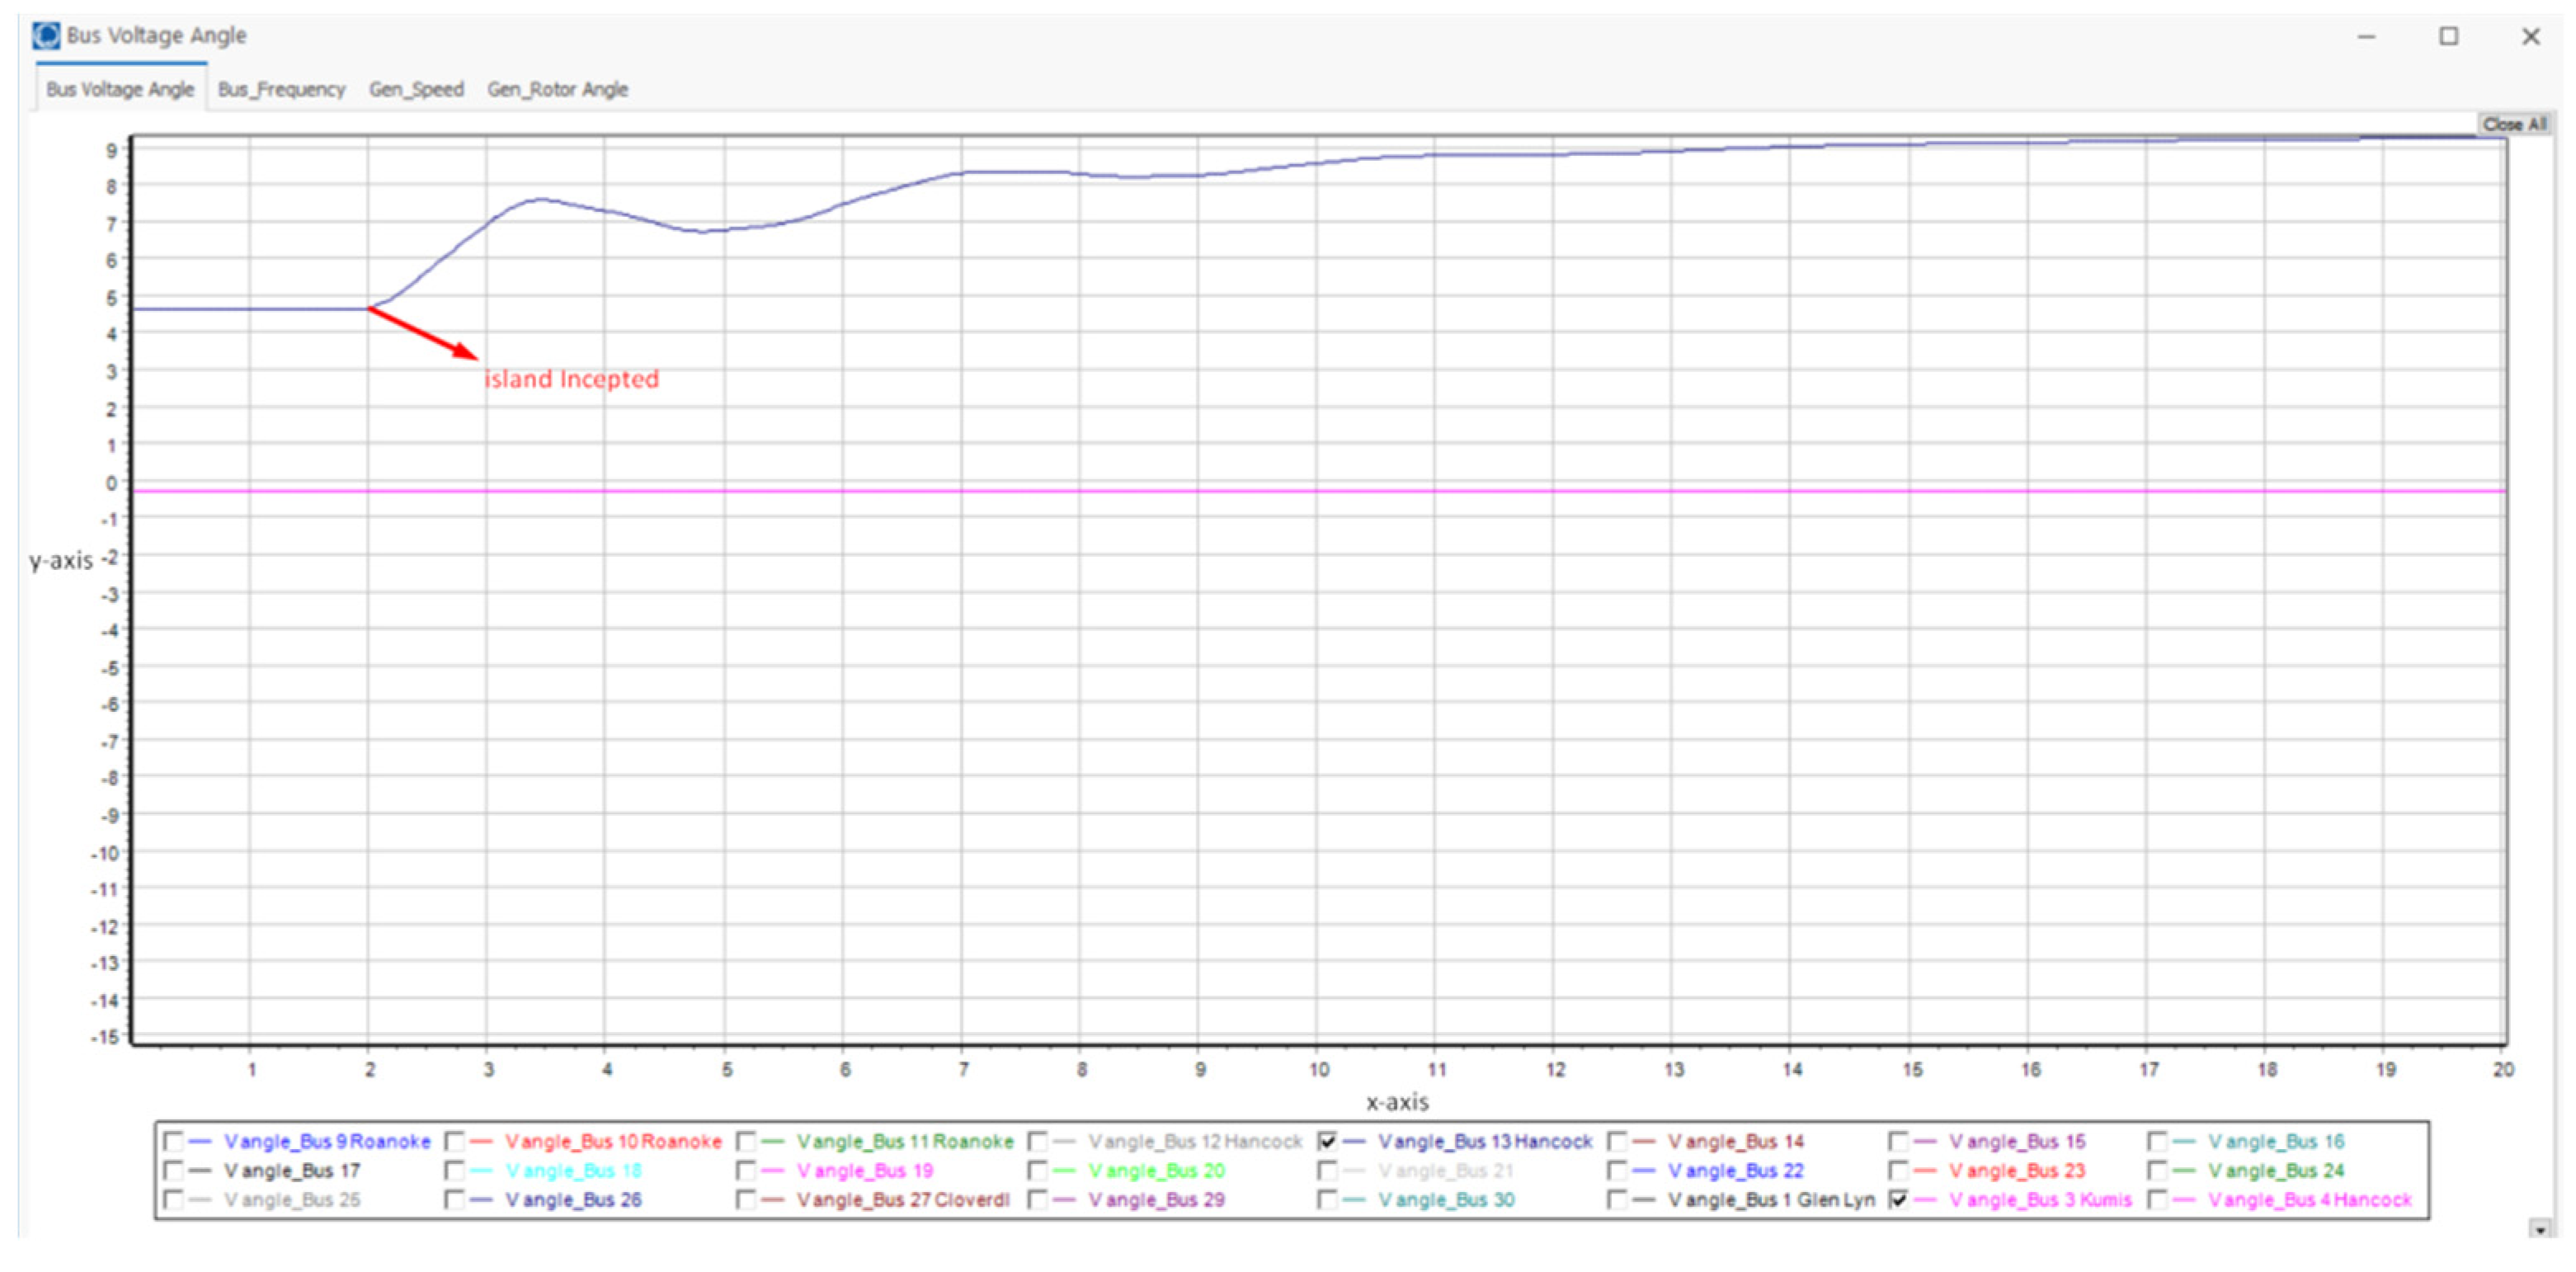Uncheck Vangle_Bus 3 Kumis checkbox
The width and height of the screenshot is (2576, 1272).
pos(1898,1199)
